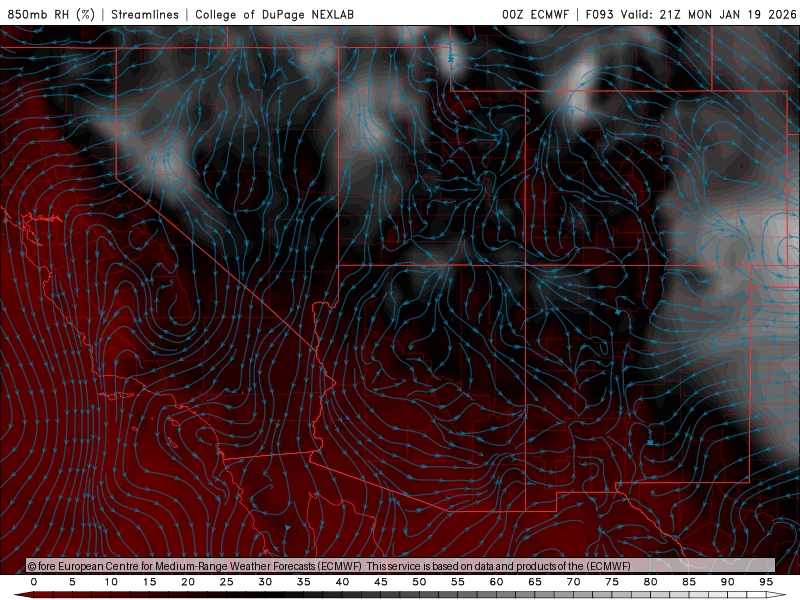Screen dimensions: 800x600
Task: Pick the "35" value on the color scale
Action: pos(304,582)
